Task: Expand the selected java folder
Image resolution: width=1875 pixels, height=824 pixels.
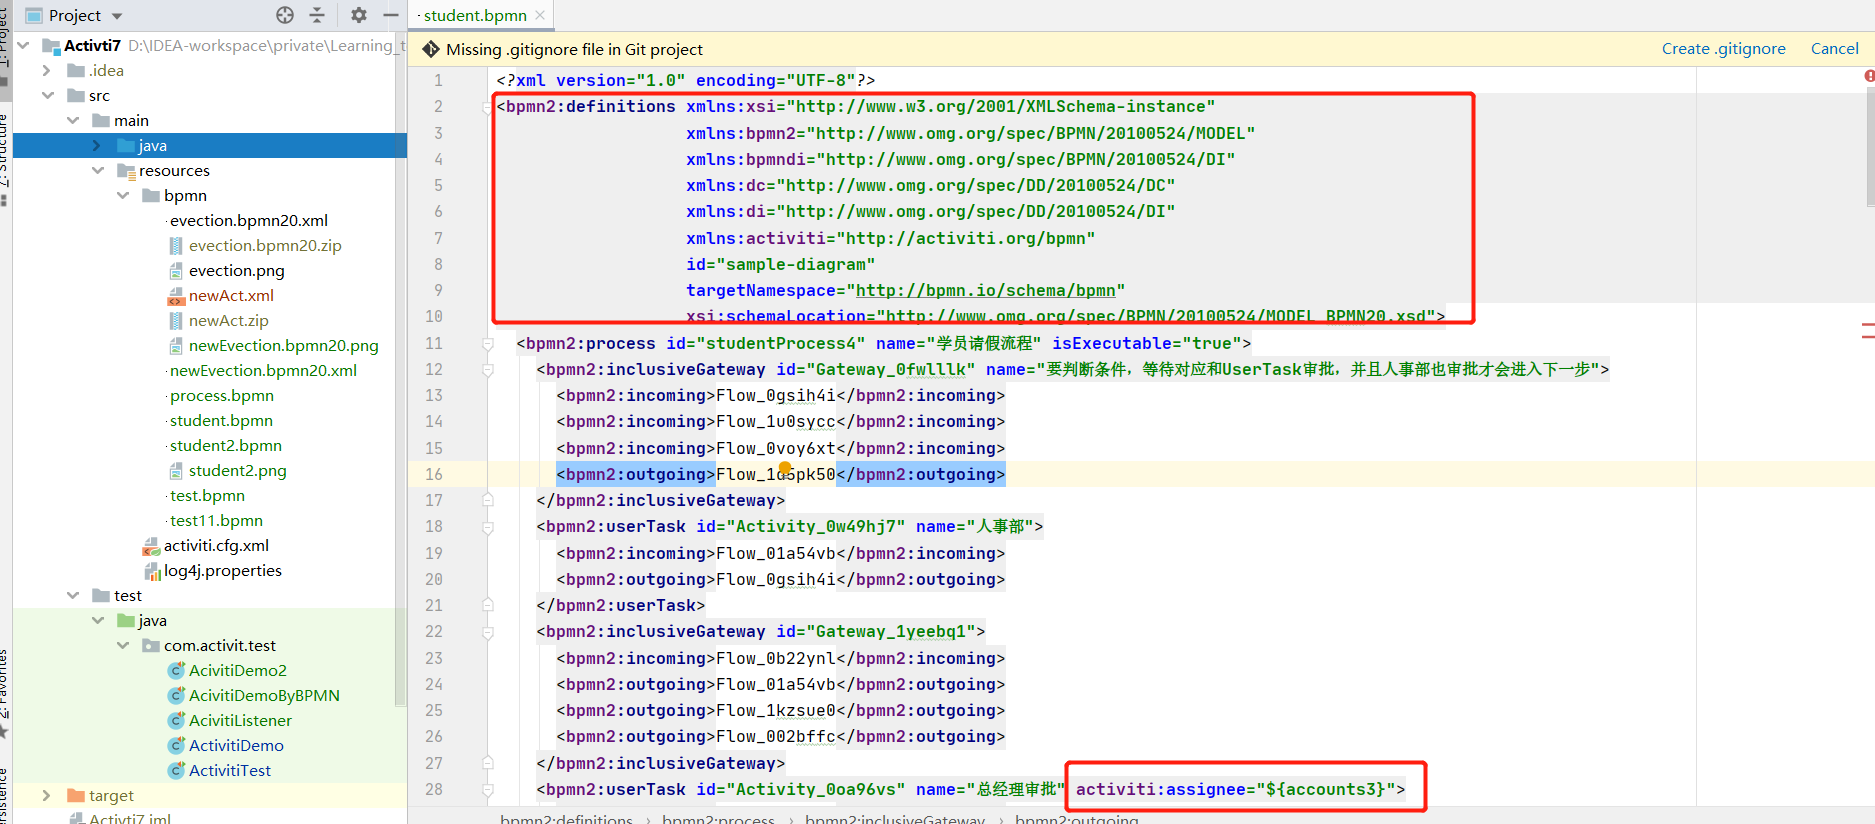Action: click(97, 145)
